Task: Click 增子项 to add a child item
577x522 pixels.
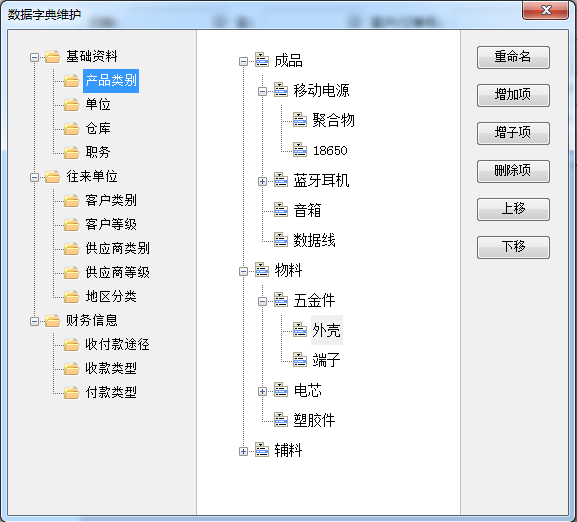Action: (x=513, y=133)
